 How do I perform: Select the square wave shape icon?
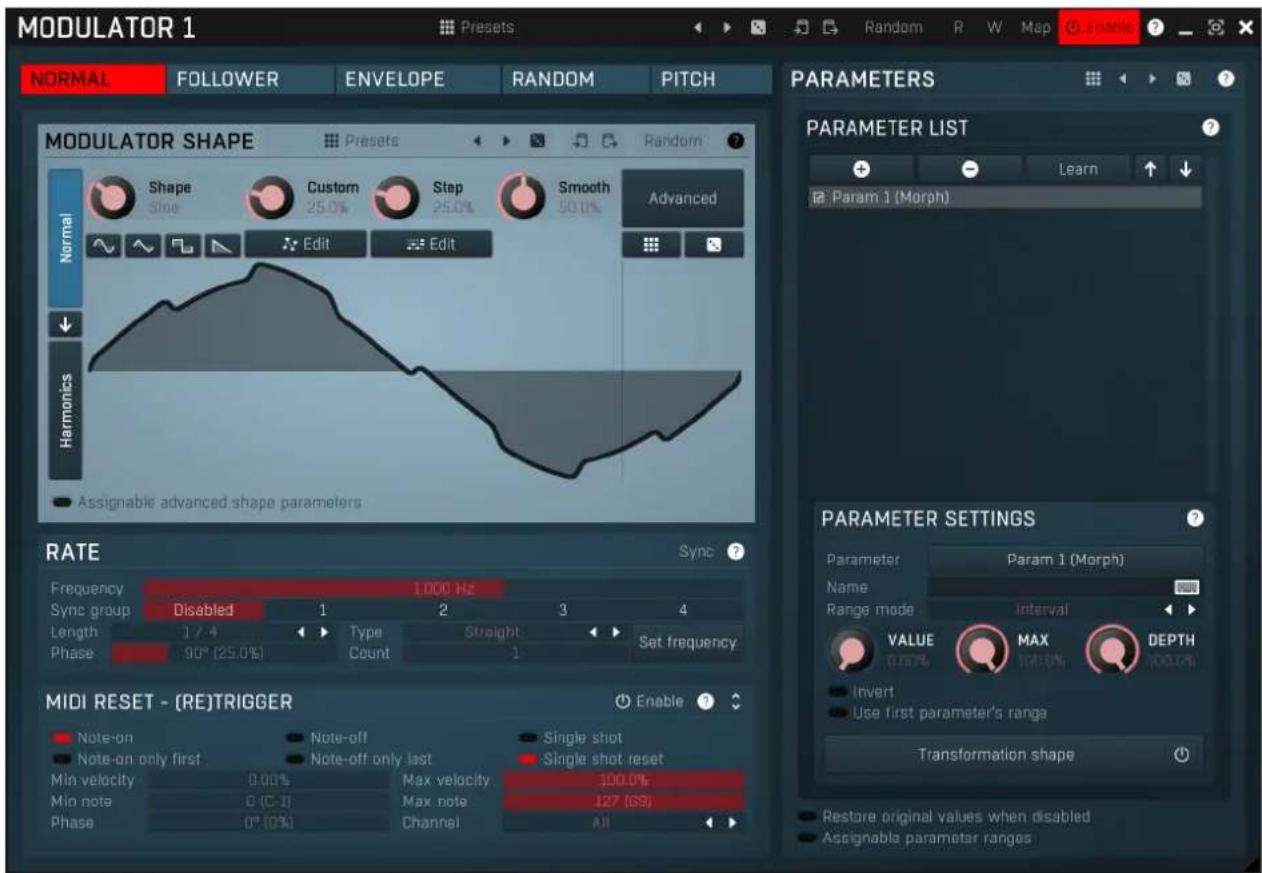click(x=181, y=246)
